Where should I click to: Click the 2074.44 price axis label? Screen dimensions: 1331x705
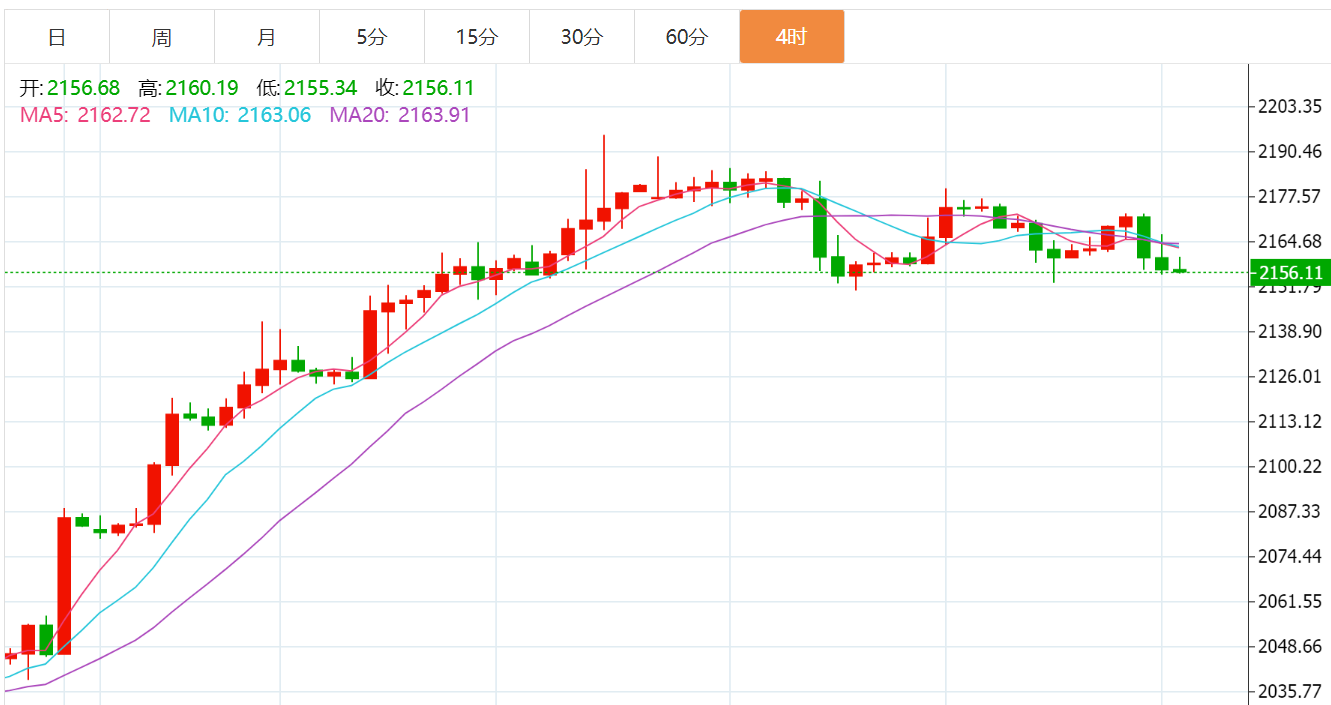click(x=1288, y=557)
